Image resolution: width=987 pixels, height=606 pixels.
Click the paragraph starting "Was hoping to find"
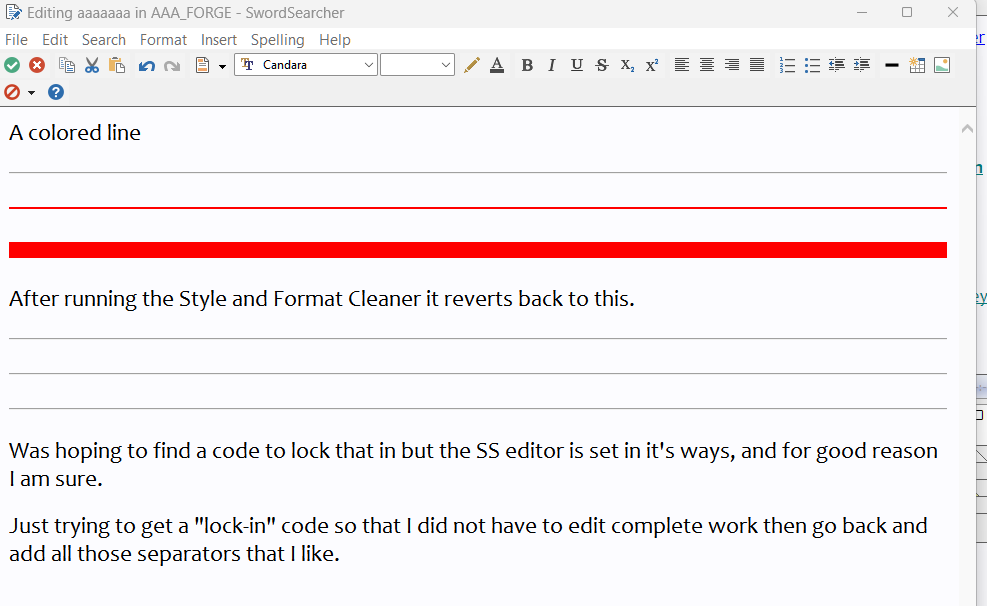pyautogui.click(x=473, y=464)
